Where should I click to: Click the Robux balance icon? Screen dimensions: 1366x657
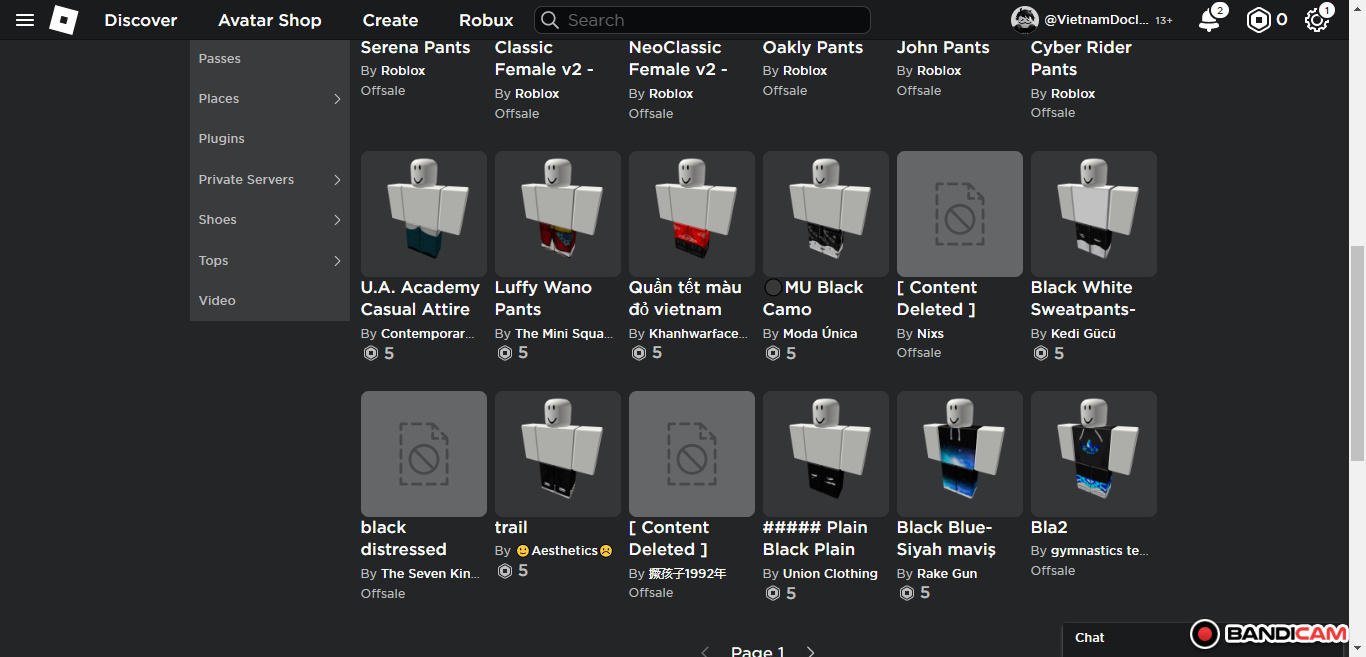[1258, 20]
